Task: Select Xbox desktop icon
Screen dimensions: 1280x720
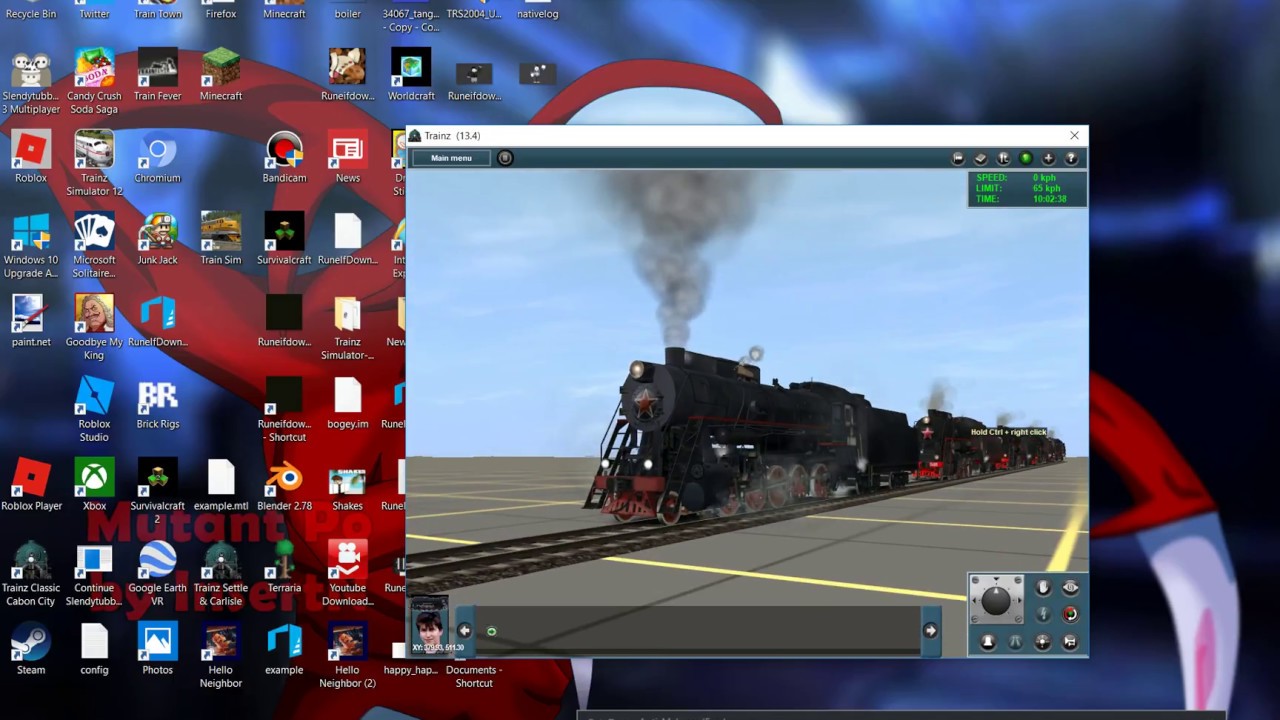Action: [x=94, y=485]
